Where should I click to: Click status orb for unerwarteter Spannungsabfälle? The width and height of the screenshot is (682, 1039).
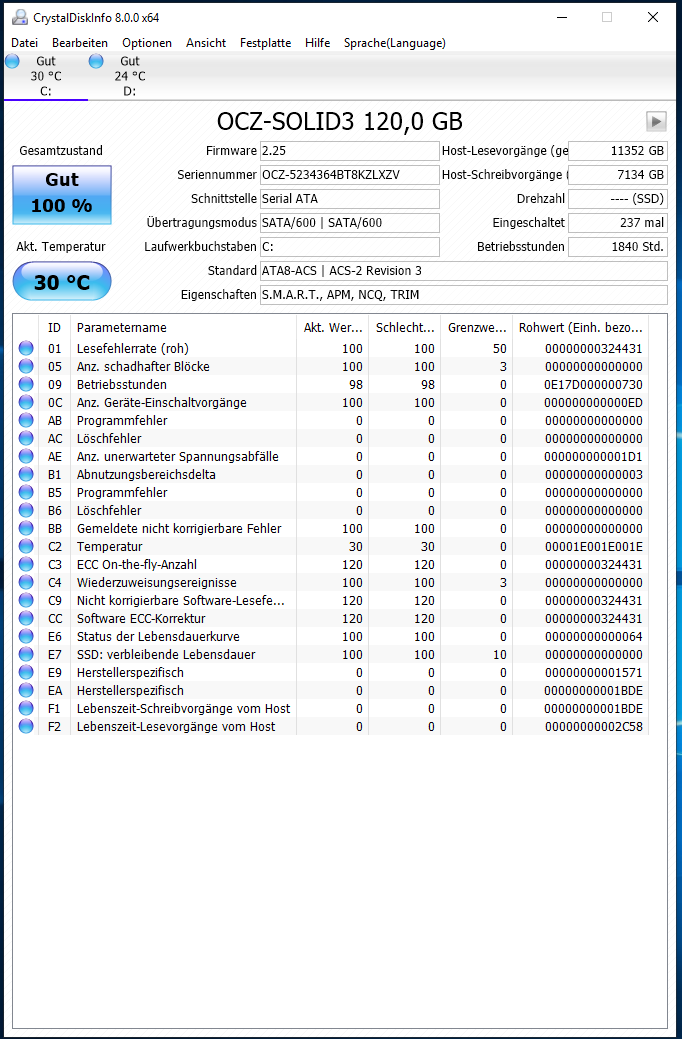tap(26, 456)
